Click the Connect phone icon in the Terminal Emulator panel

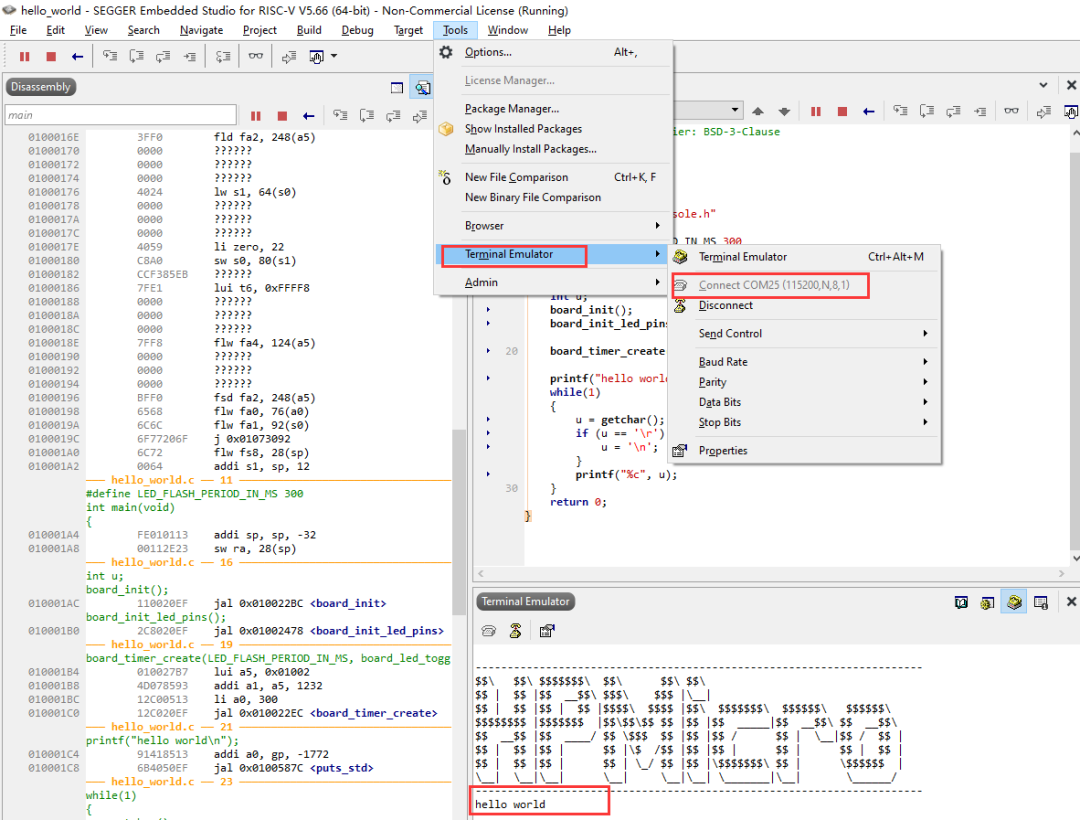pos(488,631)
